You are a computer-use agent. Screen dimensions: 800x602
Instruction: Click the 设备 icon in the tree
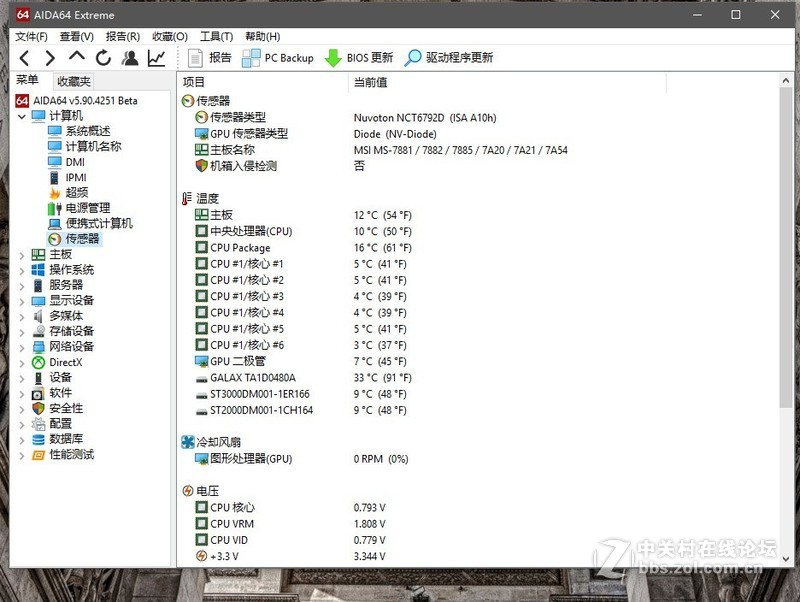click(38, 378)
